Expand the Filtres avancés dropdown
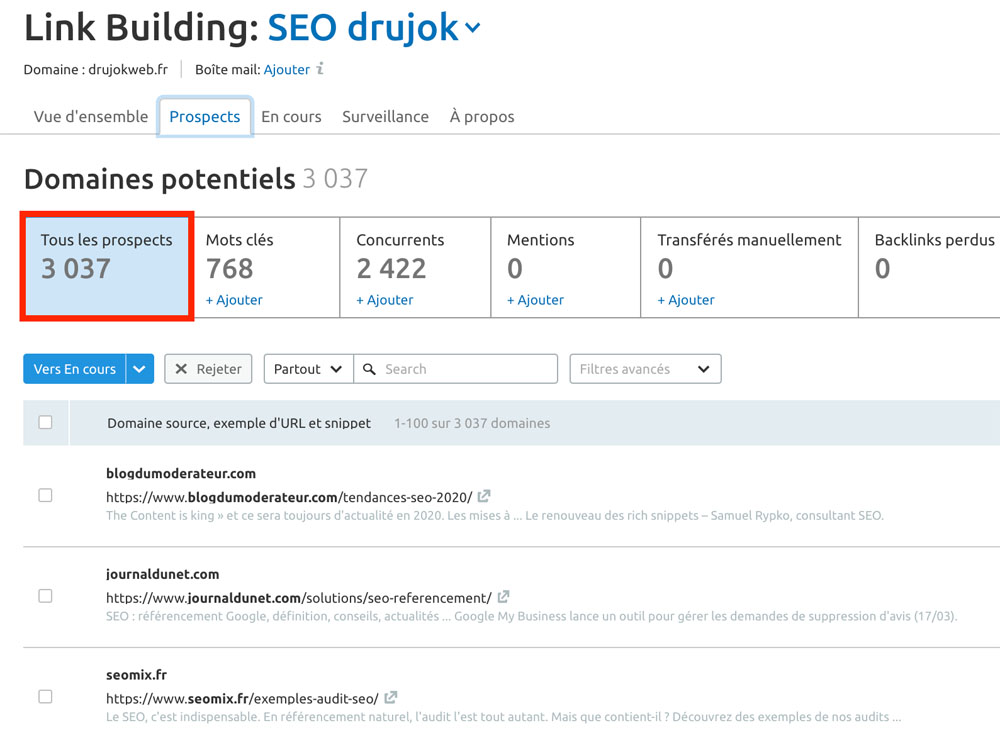This screenshot has height=745, width=1000. 645,369
